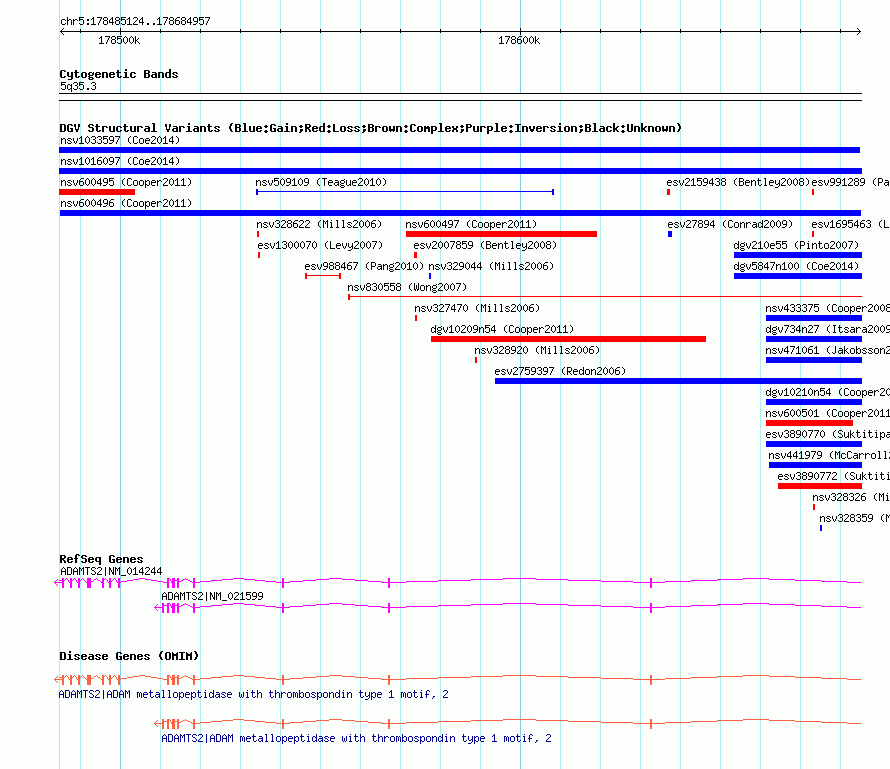Click the RefSeq Genes track title

pyautogui.click(x=101, y=559)
